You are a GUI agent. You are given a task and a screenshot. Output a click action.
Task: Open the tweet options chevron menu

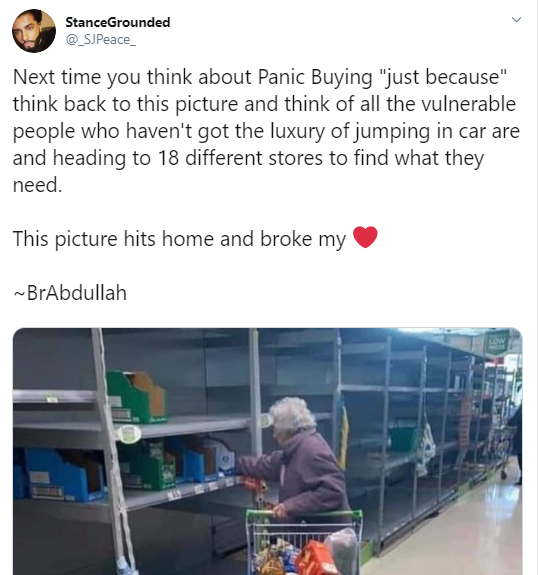(x=516, y=19)
